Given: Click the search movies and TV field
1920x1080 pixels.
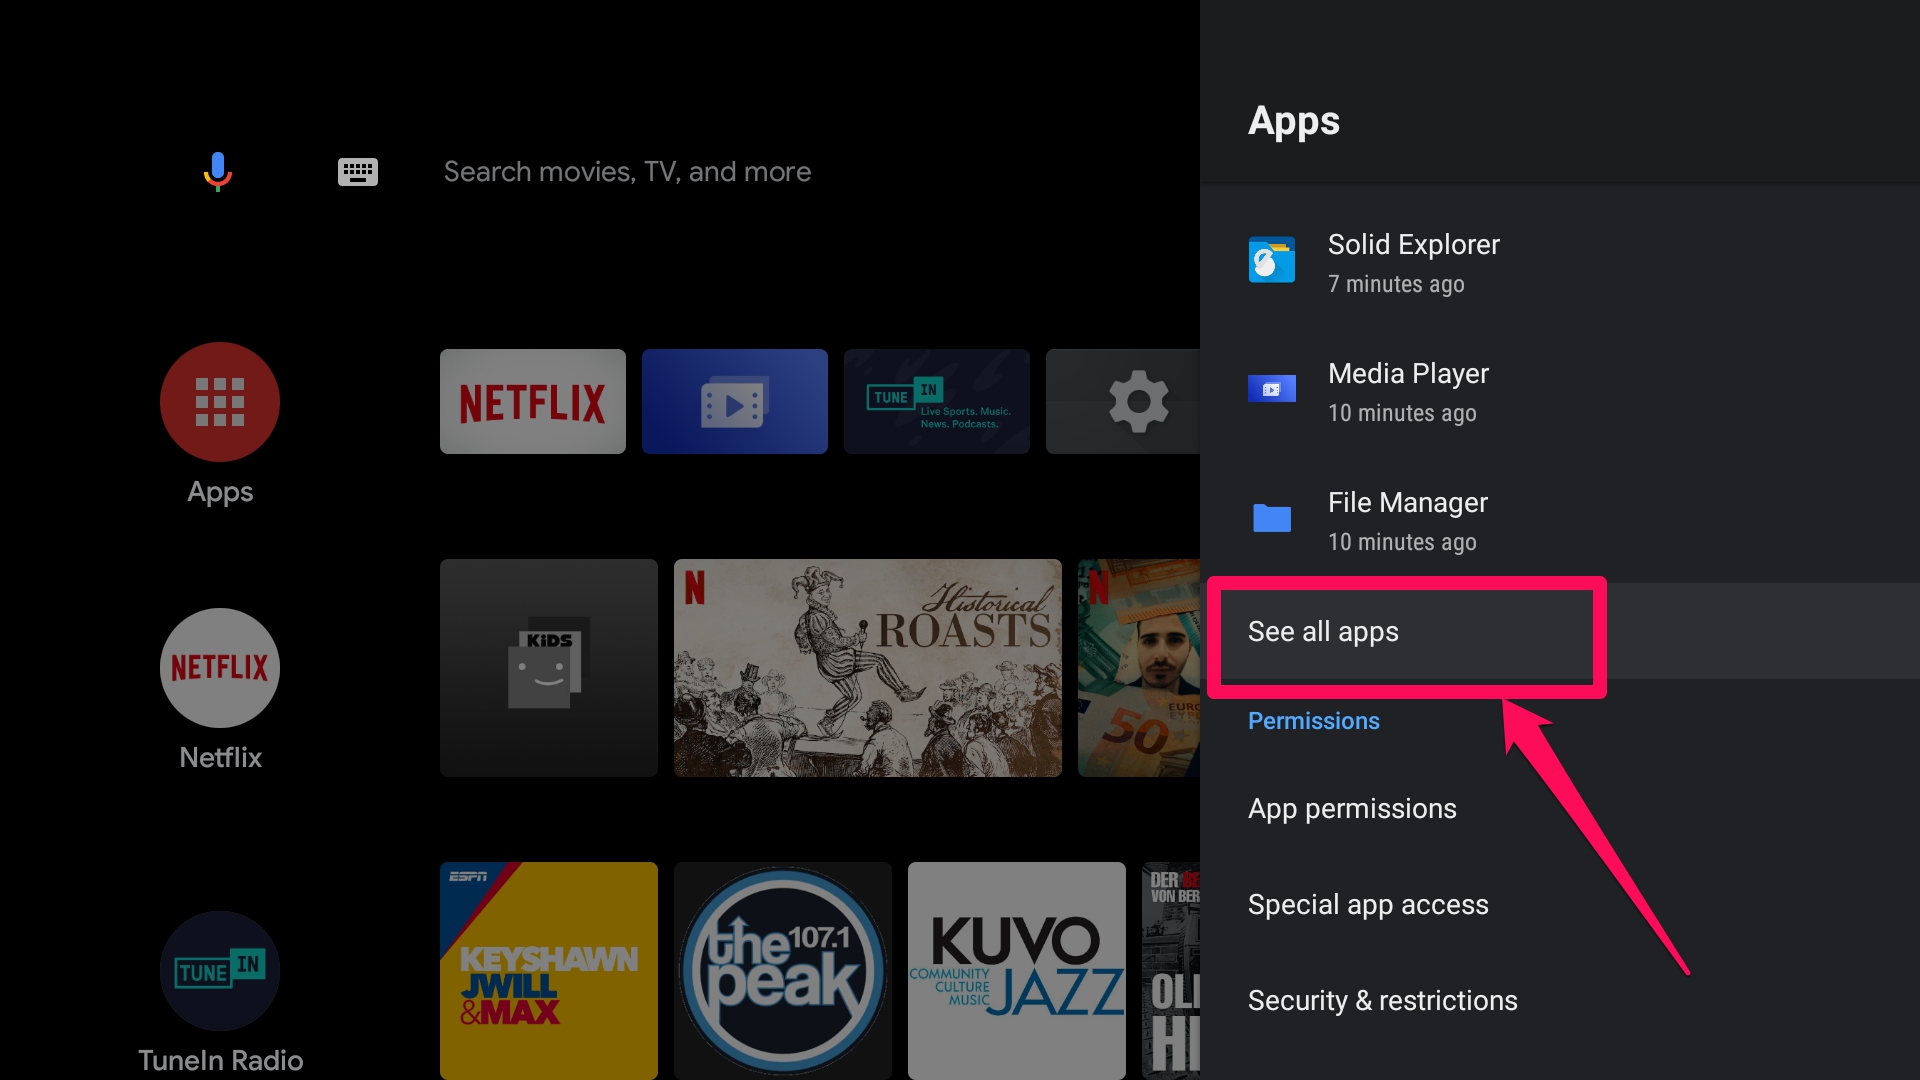Looking at the screenshot, I should (x=627, y=172).
